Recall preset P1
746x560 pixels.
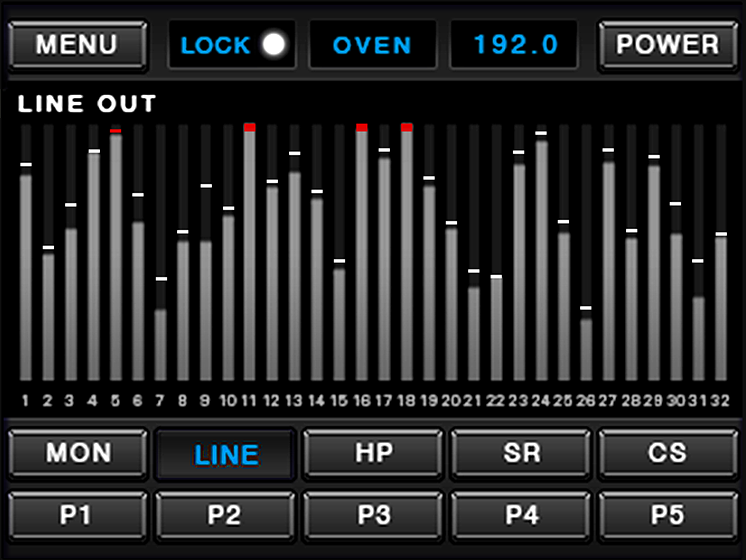78,515
